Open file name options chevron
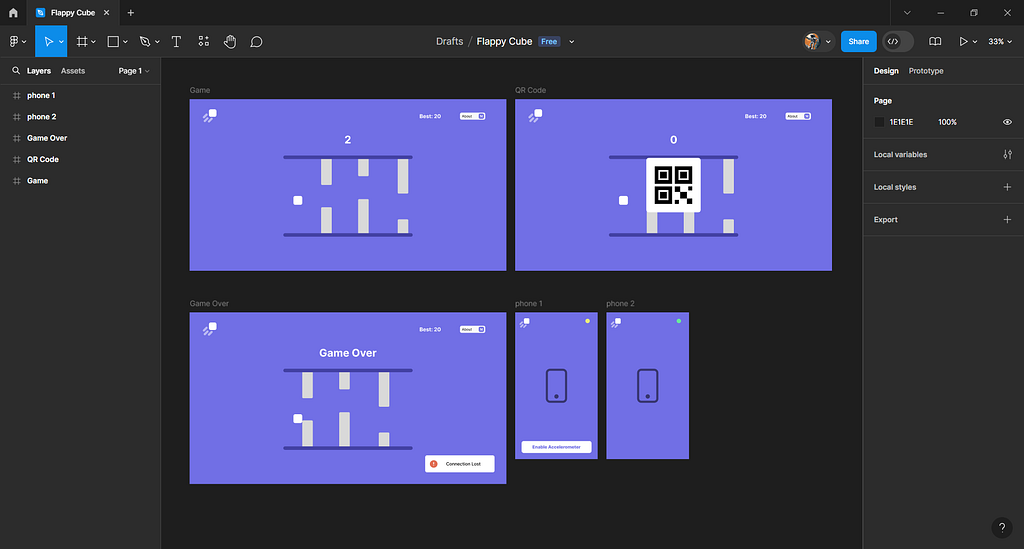1024x549 pixels. [571, 42]
